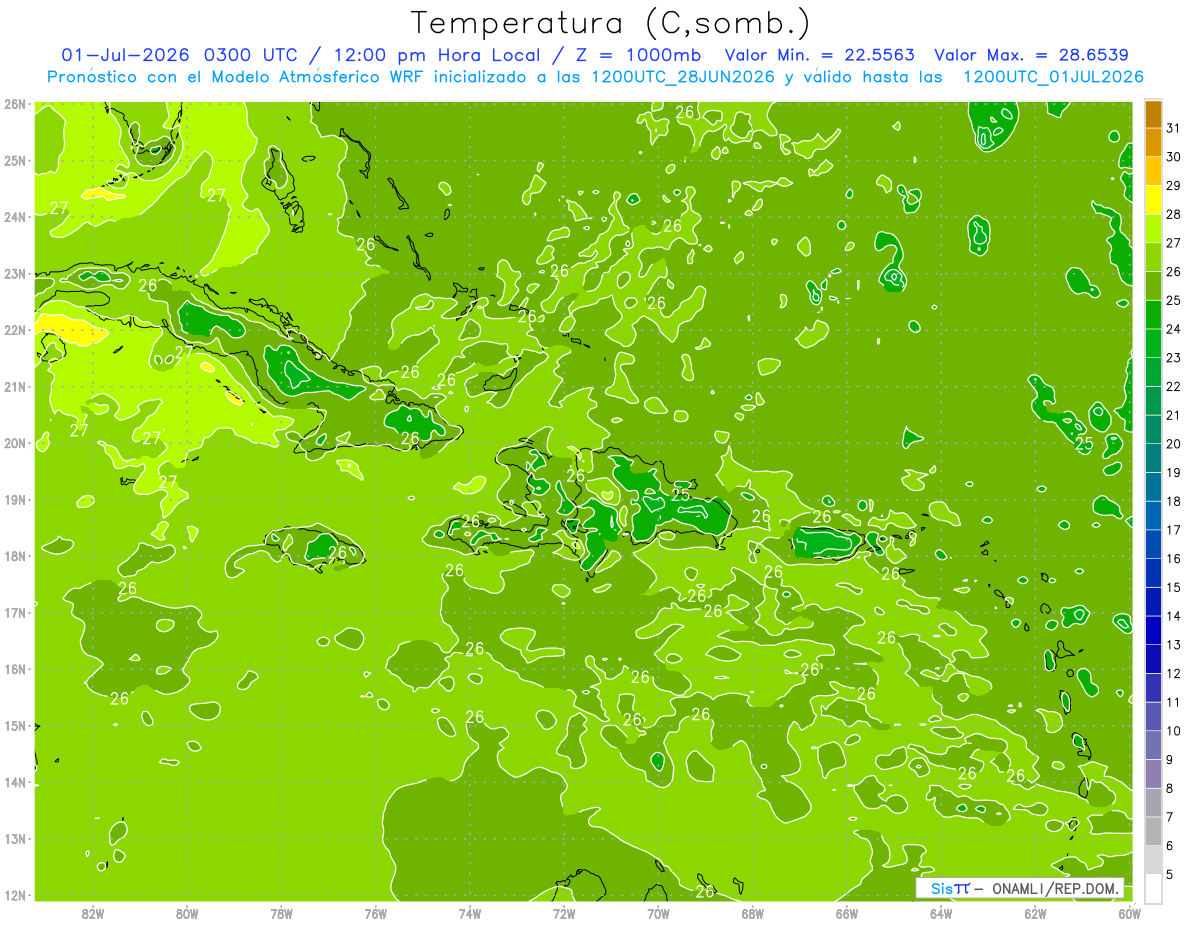1200x927 pixels.
Task: Click the 24N latitude label
Action: pos(15,217)
